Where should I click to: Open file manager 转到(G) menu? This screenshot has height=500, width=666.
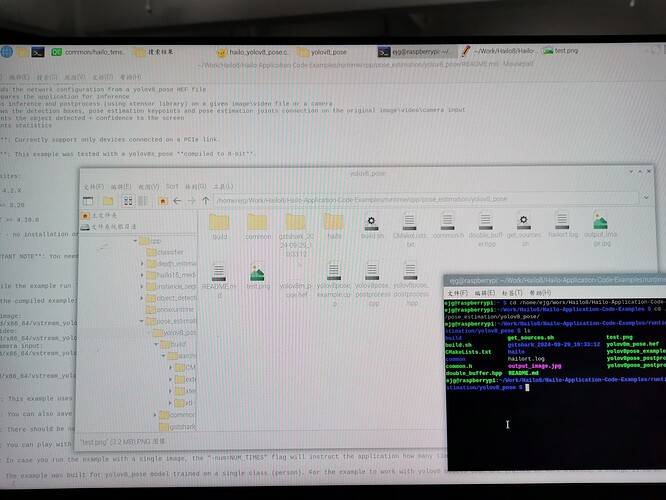coord(195,186)
